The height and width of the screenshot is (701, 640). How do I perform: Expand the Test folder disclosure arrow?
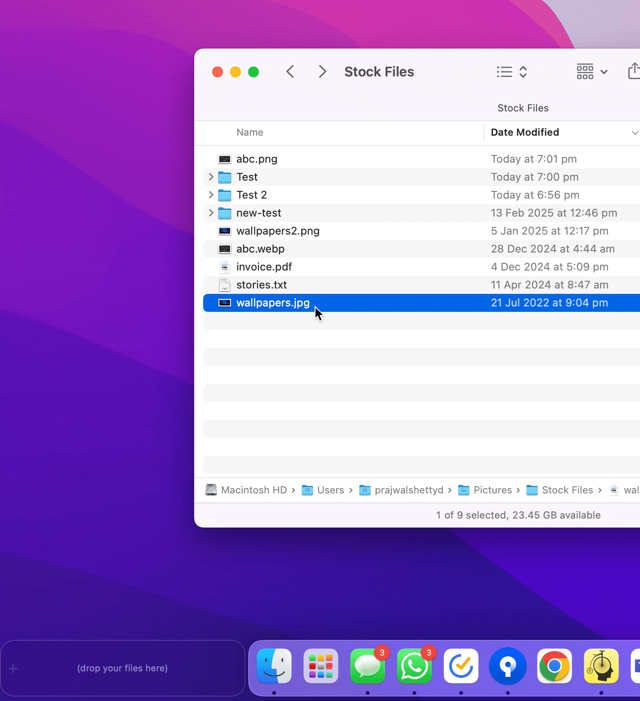point(211,177)
